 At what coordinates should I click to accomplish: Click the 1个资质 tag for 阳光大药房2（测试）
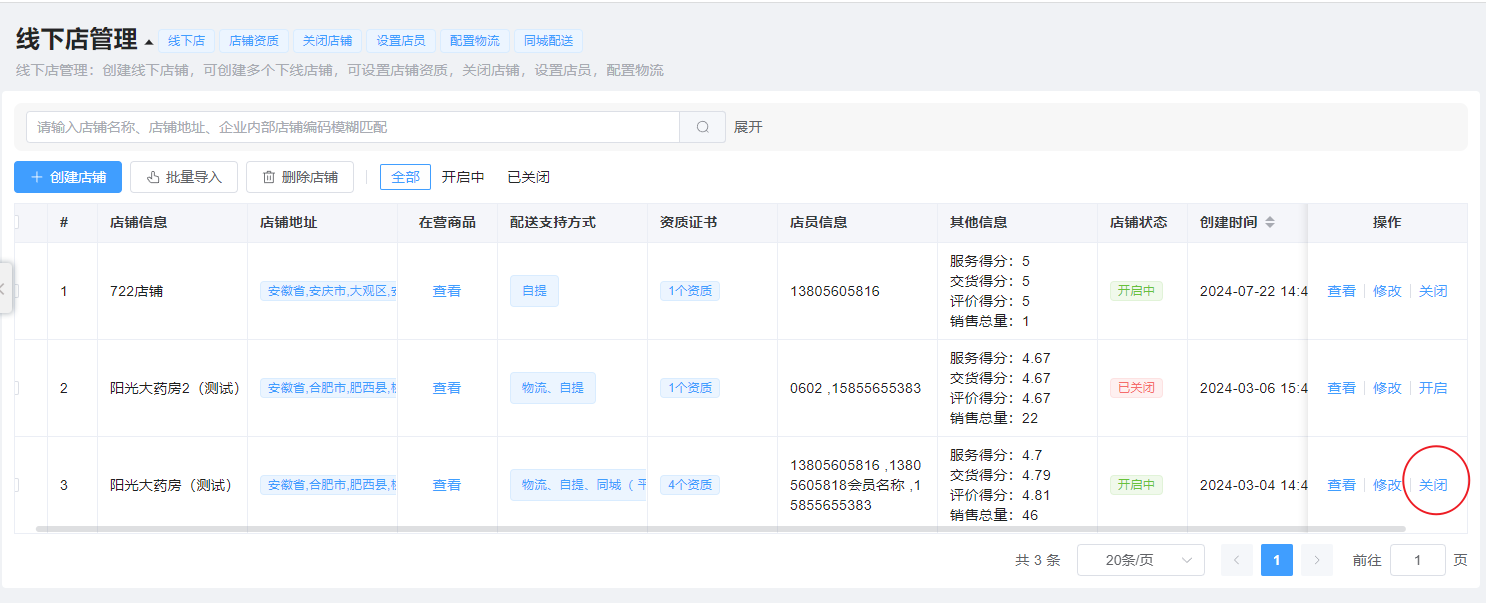click(x=690, y=388)
